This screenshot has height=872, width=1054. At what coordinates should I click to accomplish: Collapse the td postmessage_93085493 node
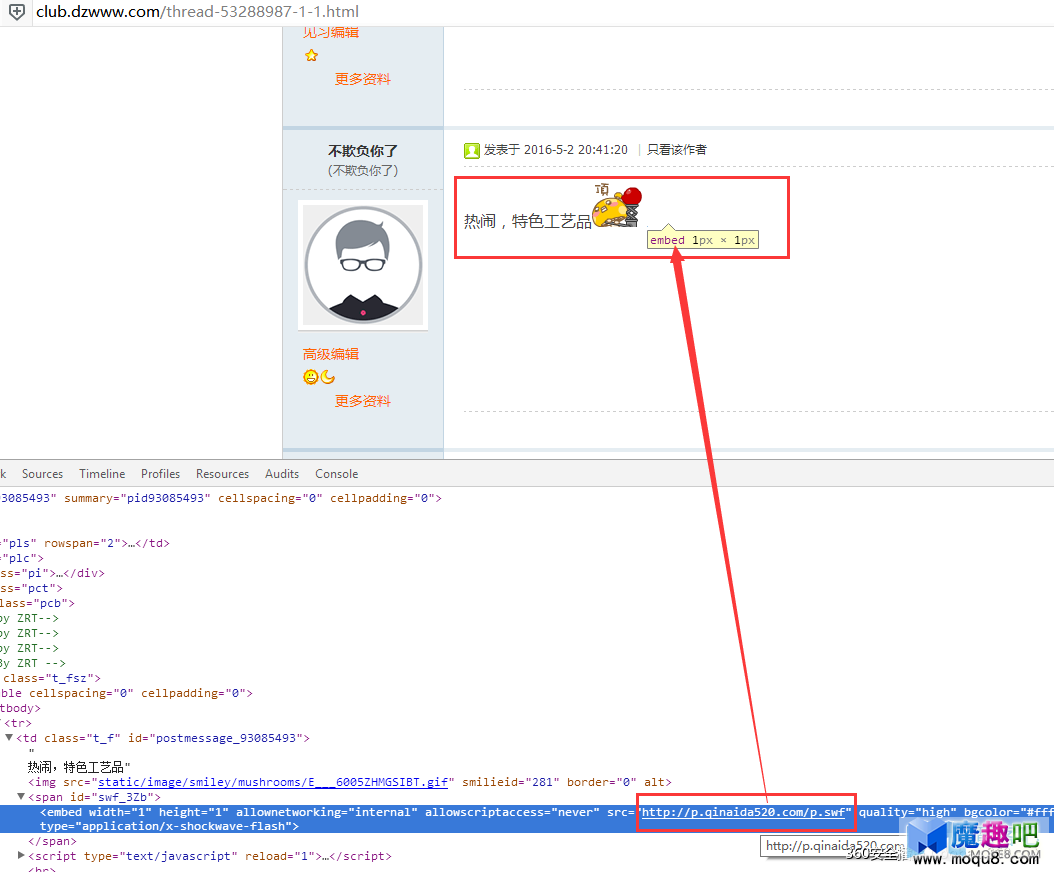coord(9,738)
